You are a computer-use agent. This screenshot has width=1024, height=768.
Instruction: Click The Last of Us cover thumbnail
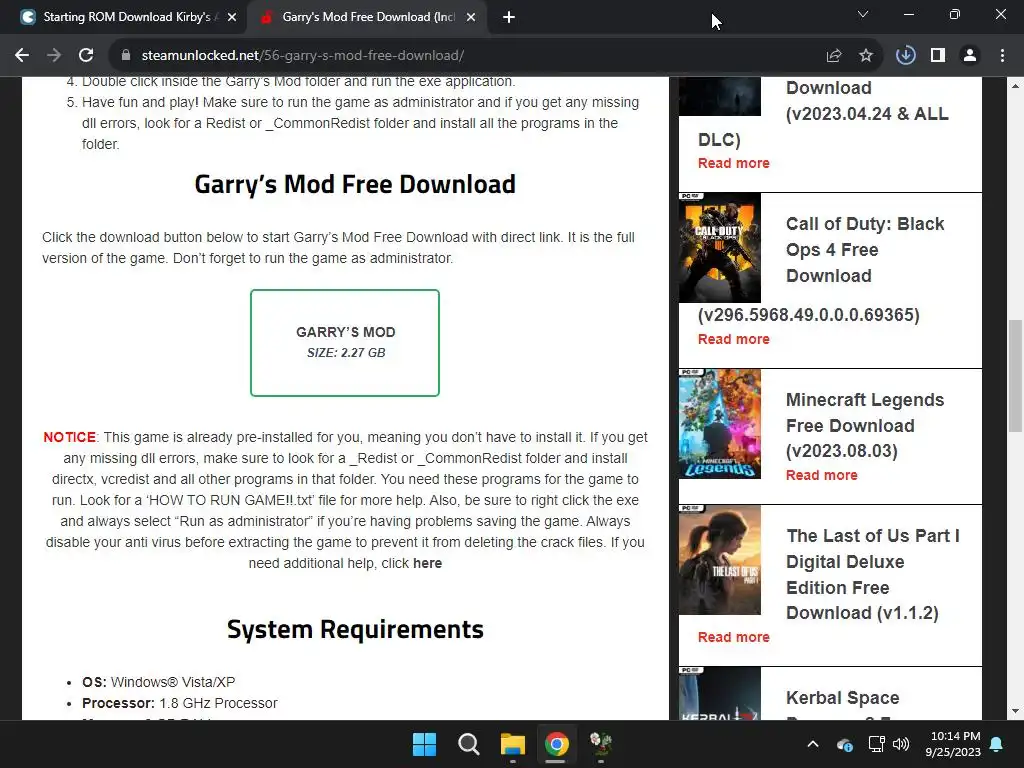coord(720,560)
